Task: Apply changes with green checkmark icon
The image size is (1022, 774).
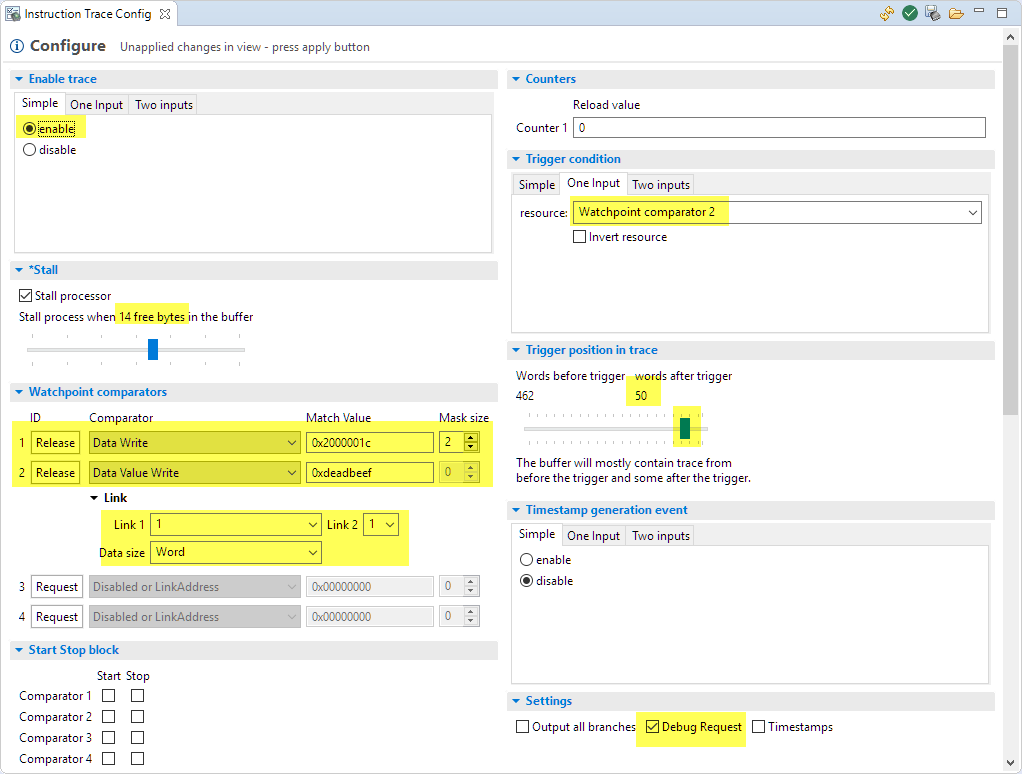Action: click(910, 13)
